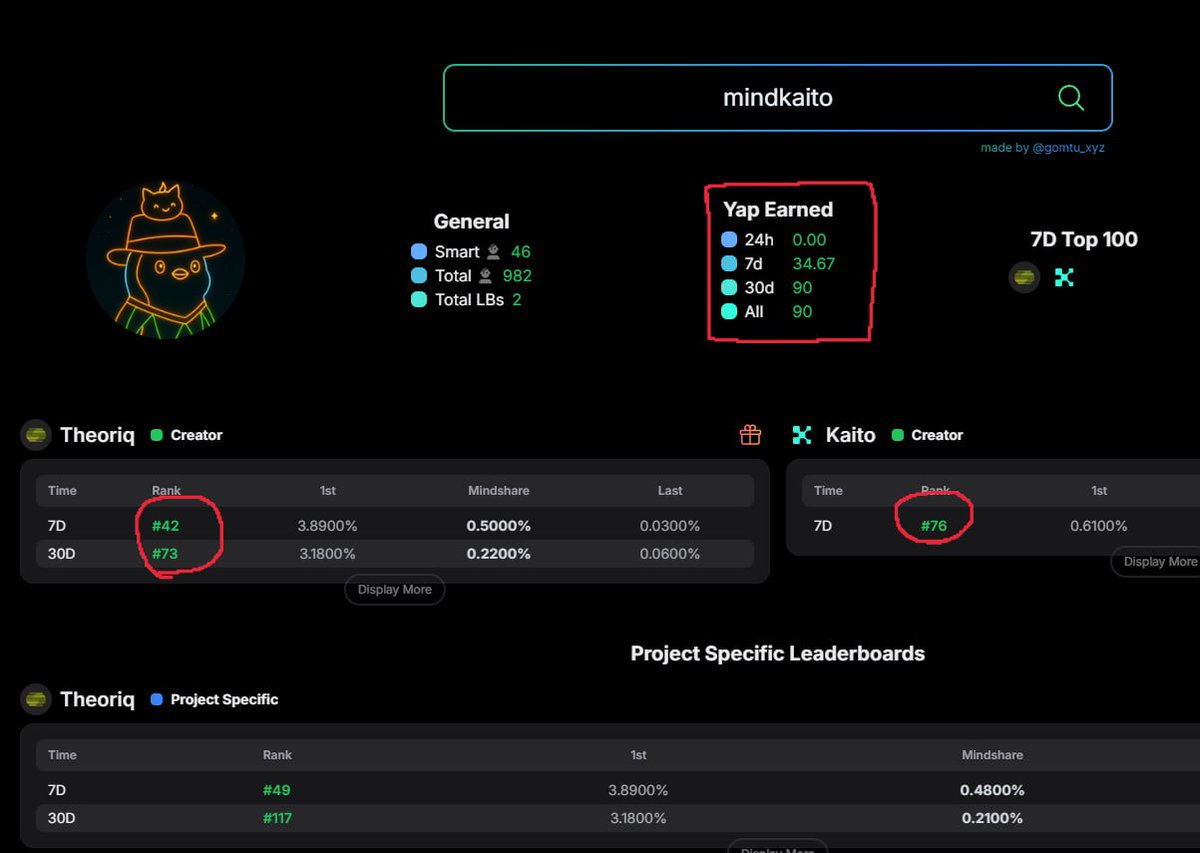Click 0.5000% mindshare value
This screenshot has height=853, width=1200.
(499, 526)
